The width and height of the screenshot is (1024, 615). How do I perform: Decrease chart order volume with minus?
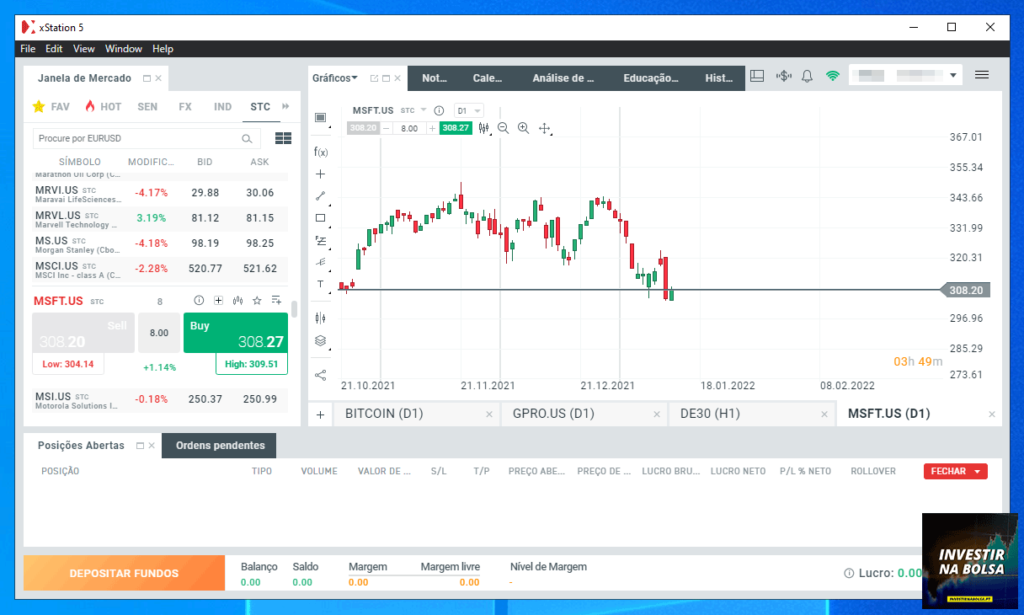click(386, 128)
